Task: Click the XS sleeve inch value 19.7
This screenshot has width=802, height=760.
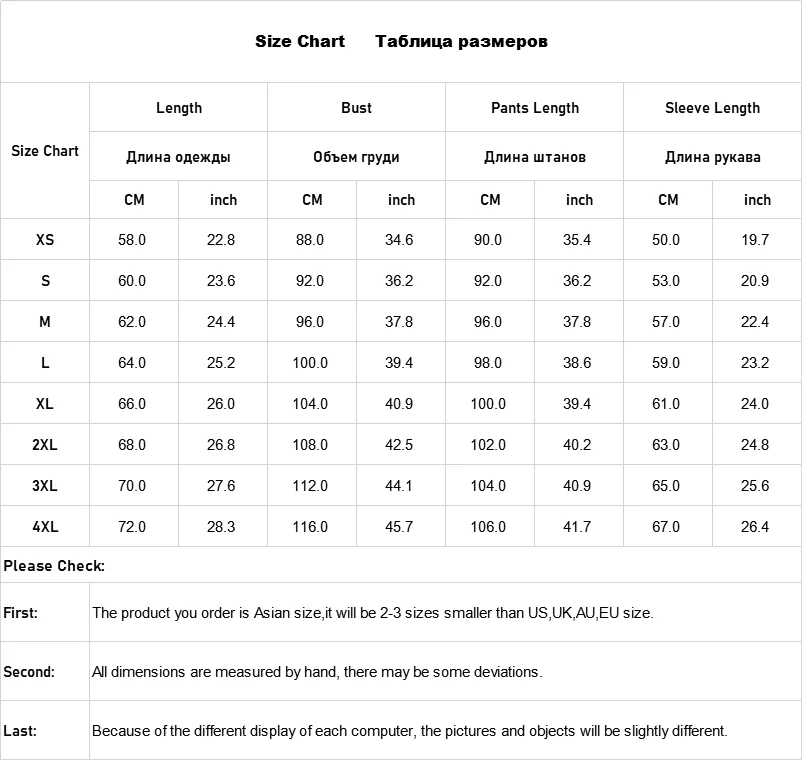Action: pyautogui.click(x=755, y=240)
